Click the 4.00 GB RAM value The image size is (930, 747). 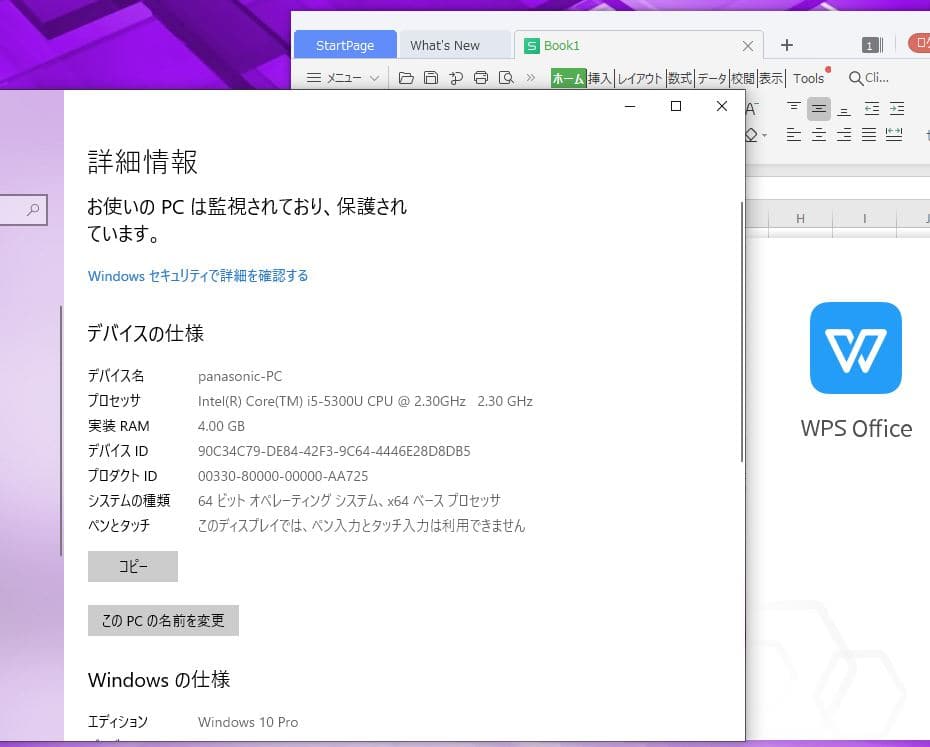[x=221, y=426]
